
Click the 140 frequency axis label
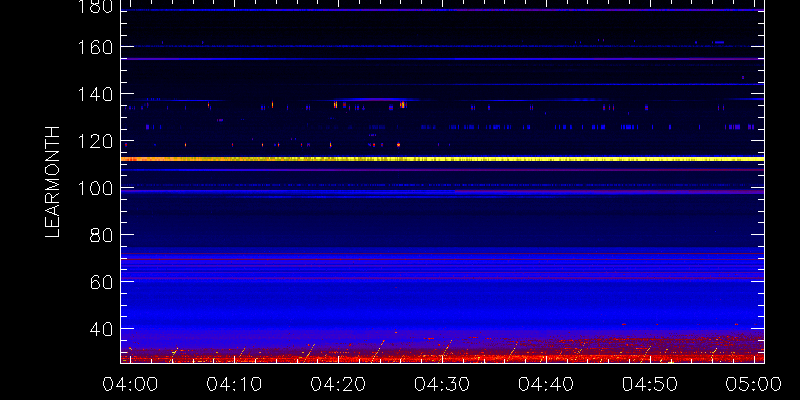click(94, 94)
